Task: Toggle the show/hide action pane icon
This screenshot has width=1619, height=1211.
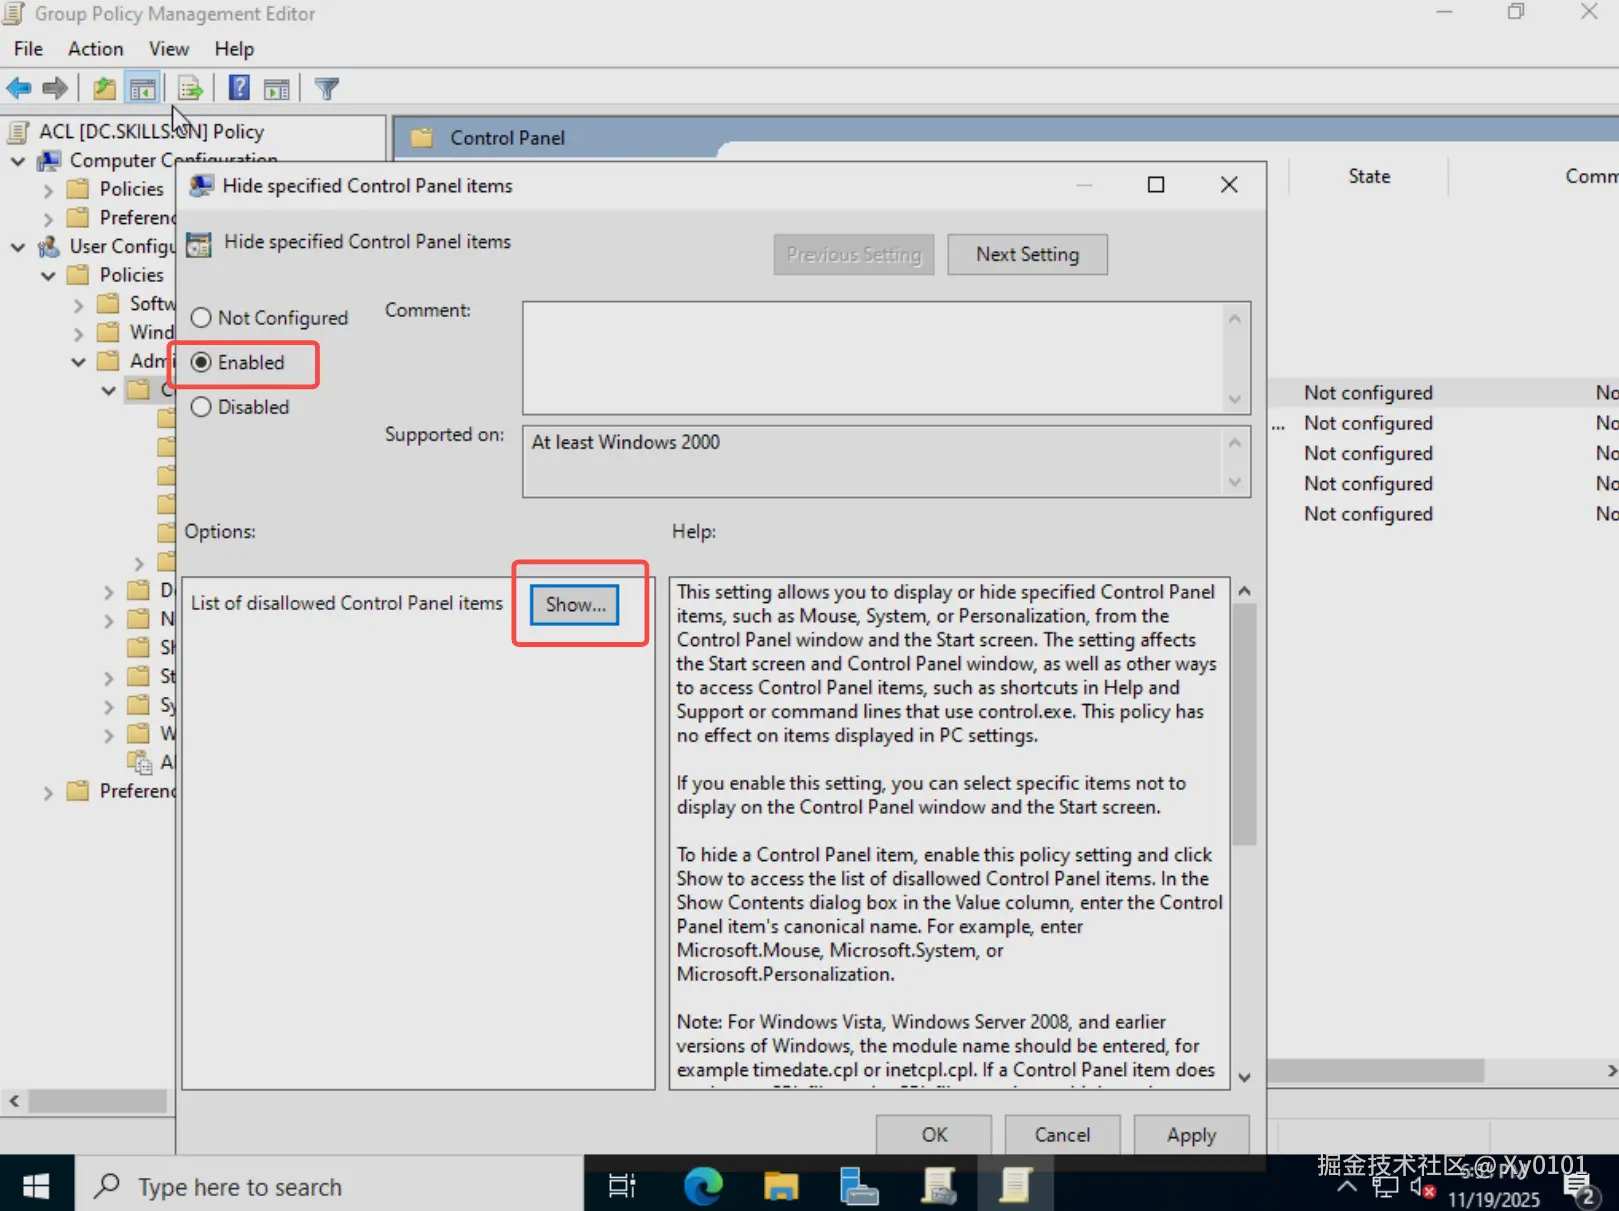Action: (277, 88)
